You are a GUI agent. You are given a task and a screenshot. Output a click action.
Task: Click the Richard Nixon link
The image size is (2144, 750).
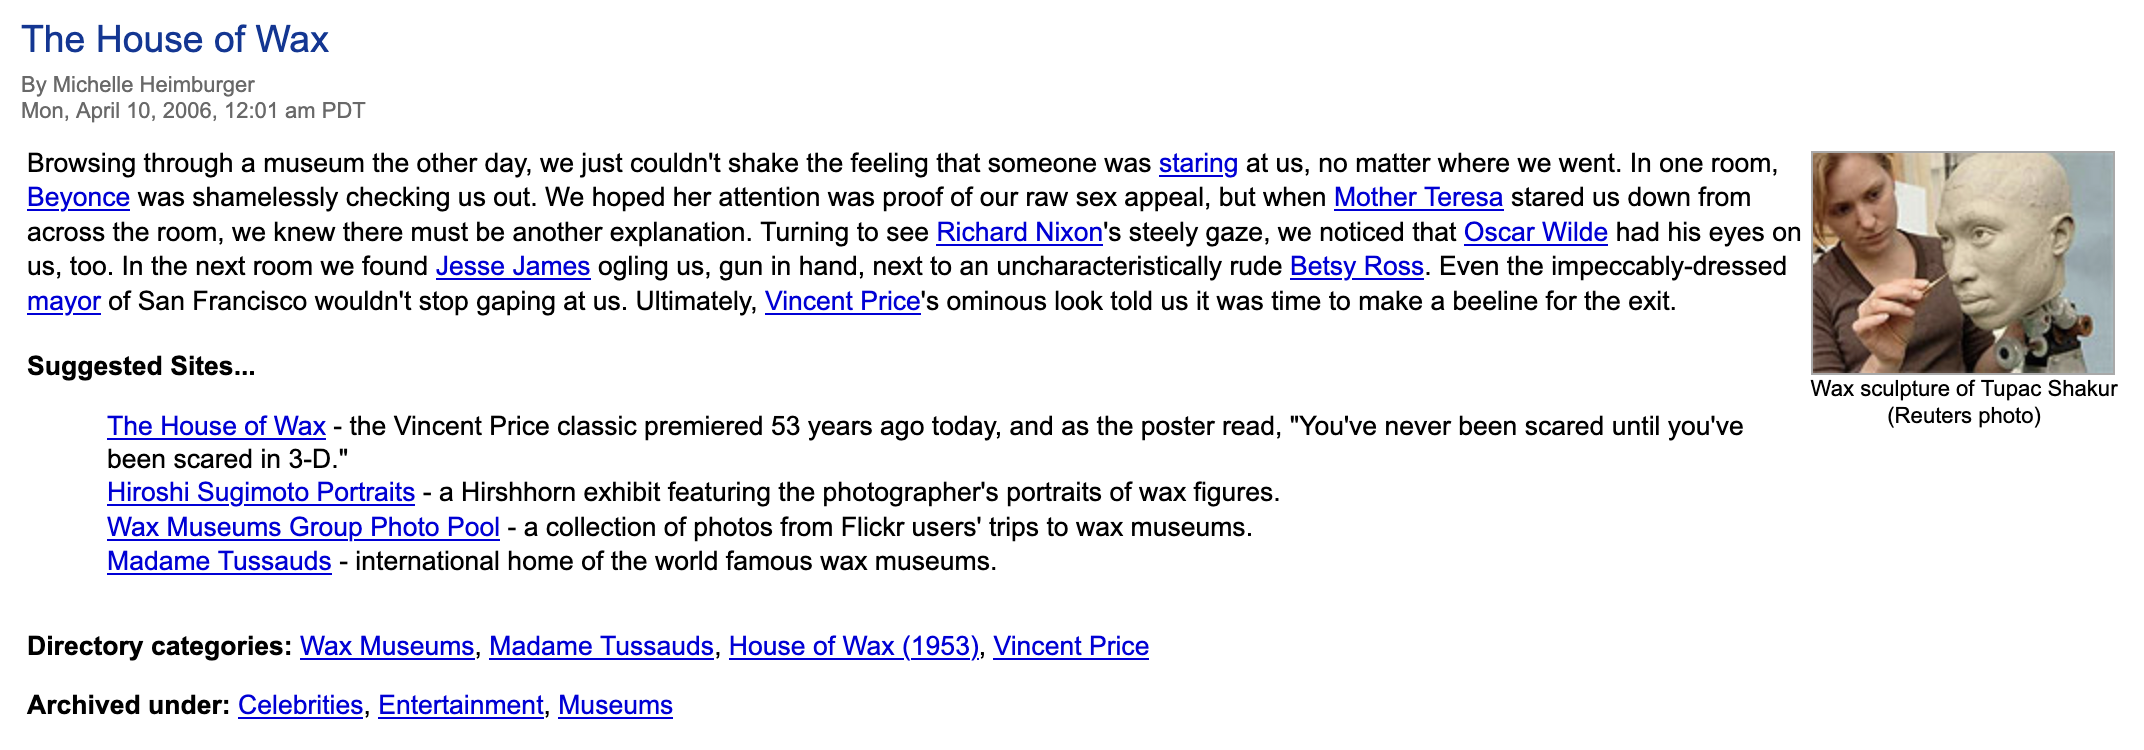pos(1018,232)
